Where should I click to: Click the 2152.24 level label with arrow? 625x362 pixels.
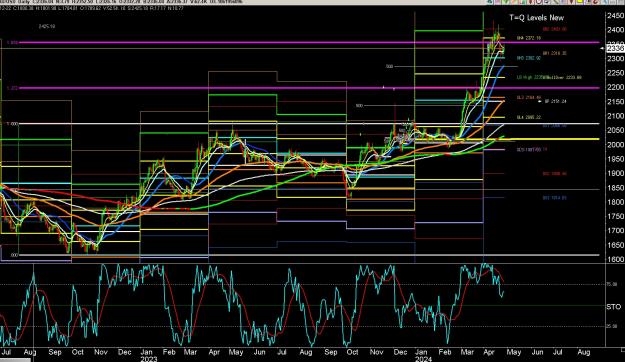coord(552,102)
